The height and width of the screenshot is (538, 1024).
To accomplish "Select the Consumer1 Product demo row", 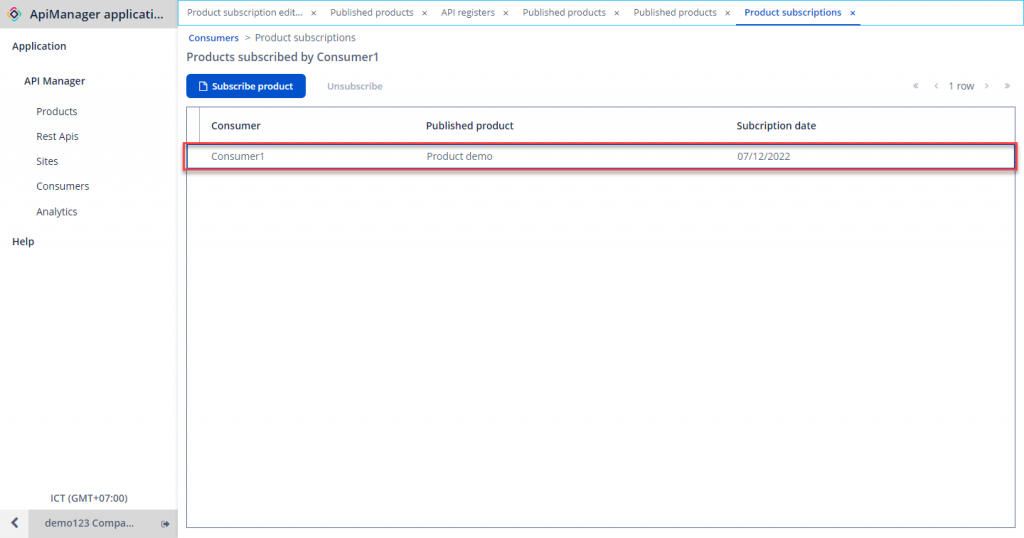I will [600, 156].
